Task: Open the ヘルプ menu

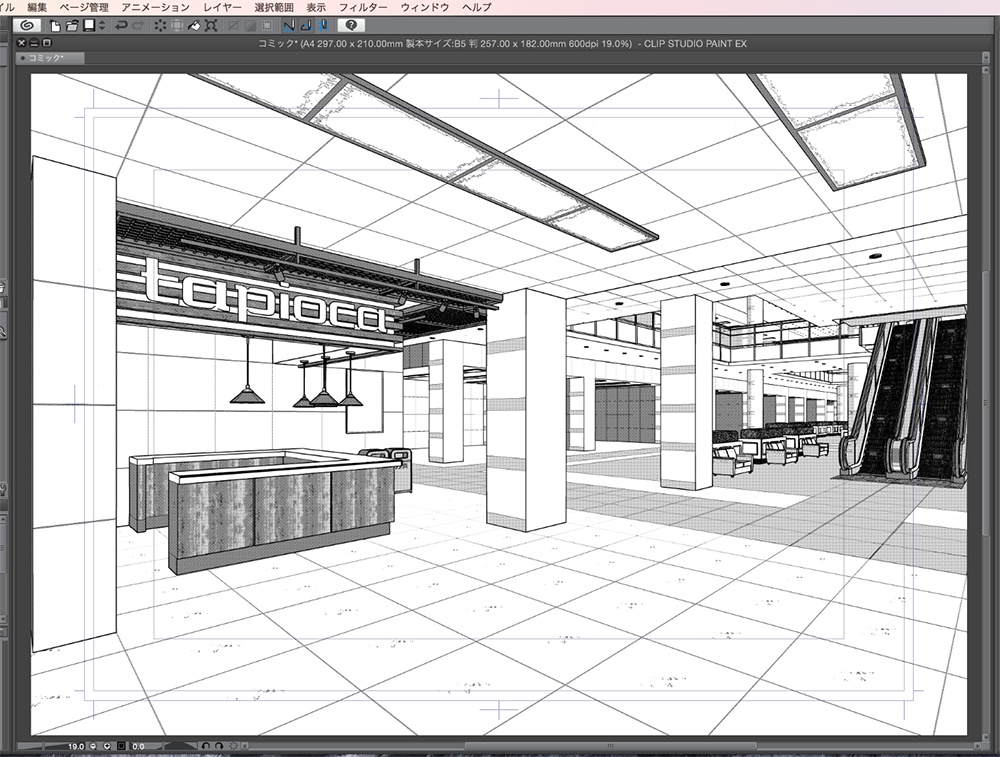Action: (x=477, y=8)
